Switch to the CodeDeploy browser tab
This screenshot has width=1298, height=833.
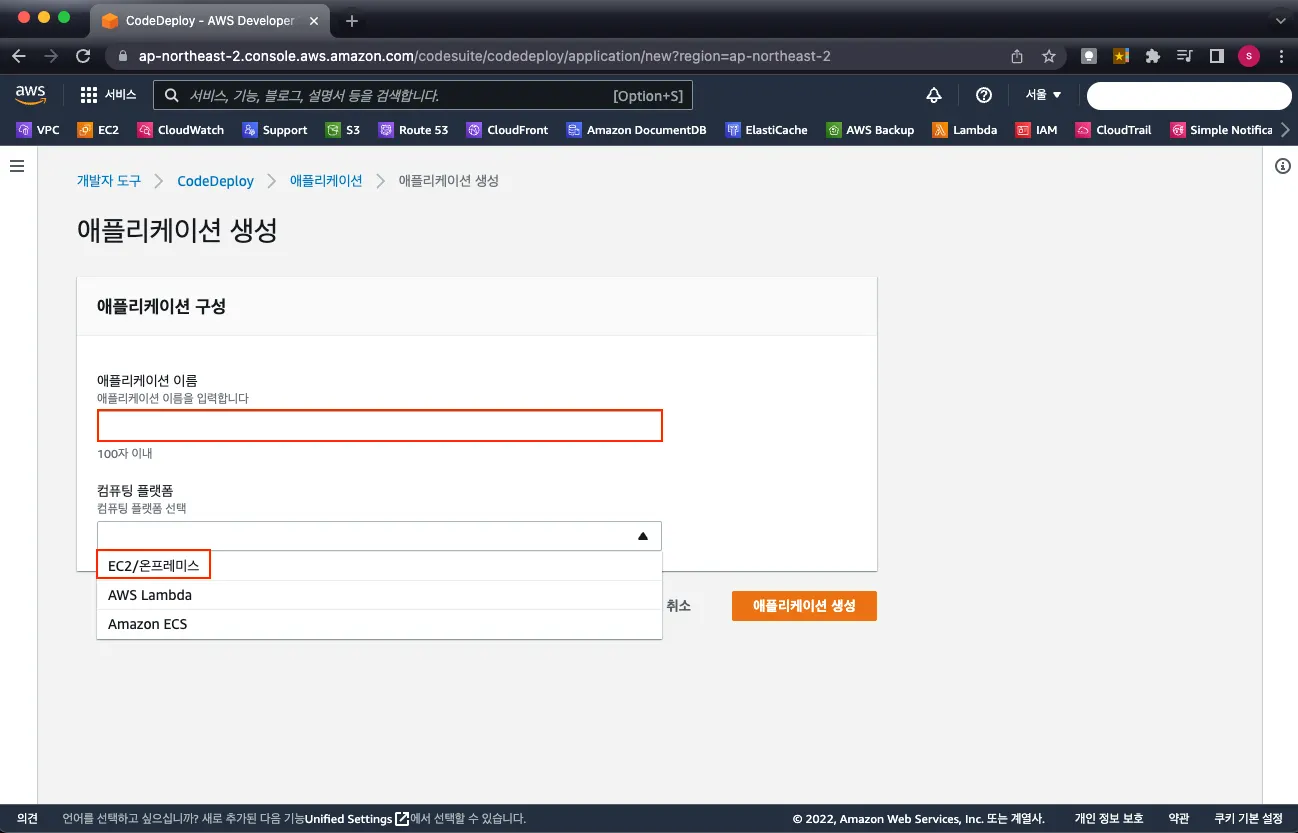pyautogui.click(x=210, y=21)
